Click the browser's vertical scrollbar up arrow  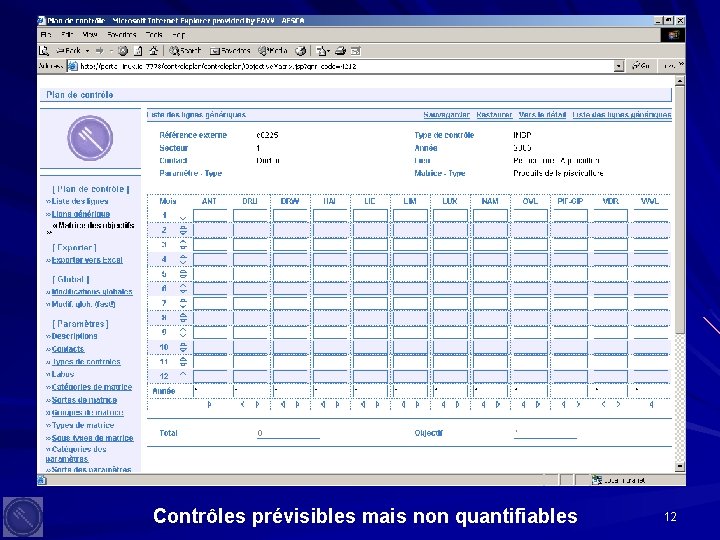point(680,81)
